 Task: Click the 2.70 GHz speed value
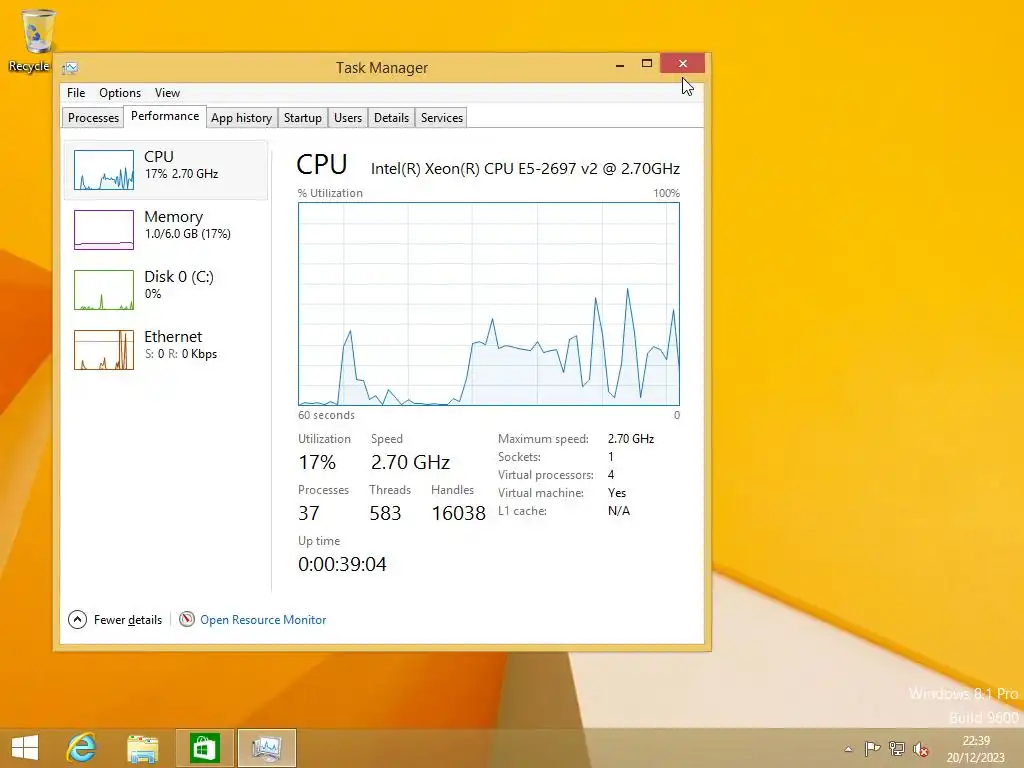coord(410,462)
